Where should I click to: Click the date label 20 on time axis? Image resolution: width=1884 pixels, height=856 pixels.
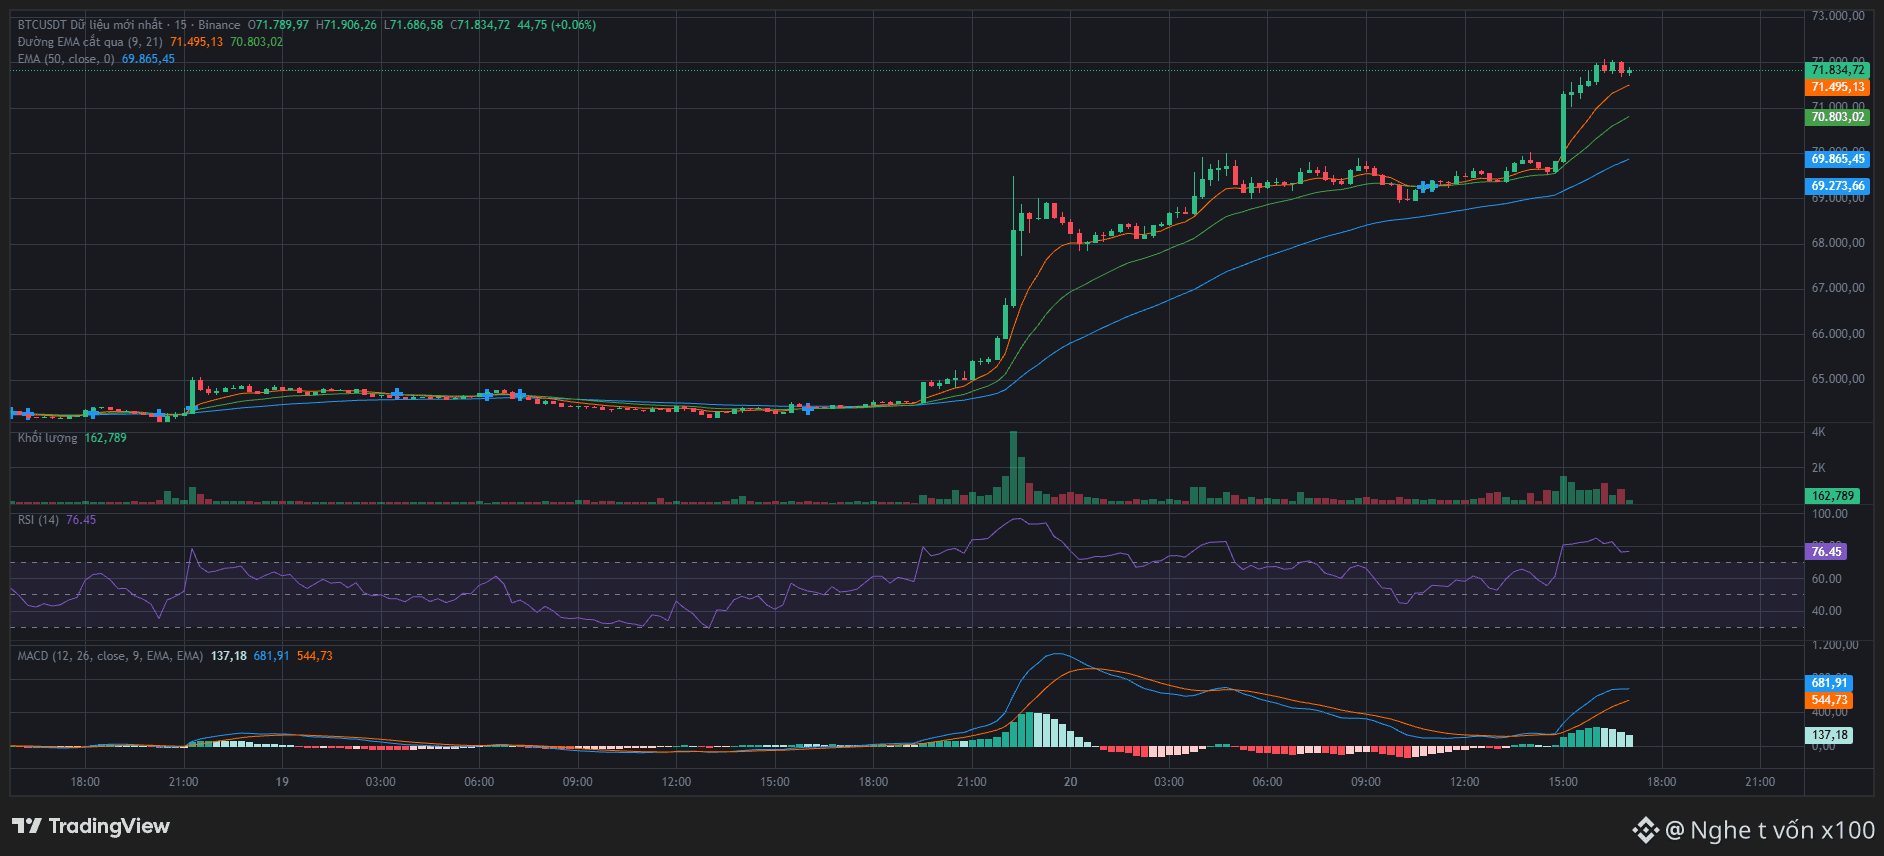[x=1070, y=782]
